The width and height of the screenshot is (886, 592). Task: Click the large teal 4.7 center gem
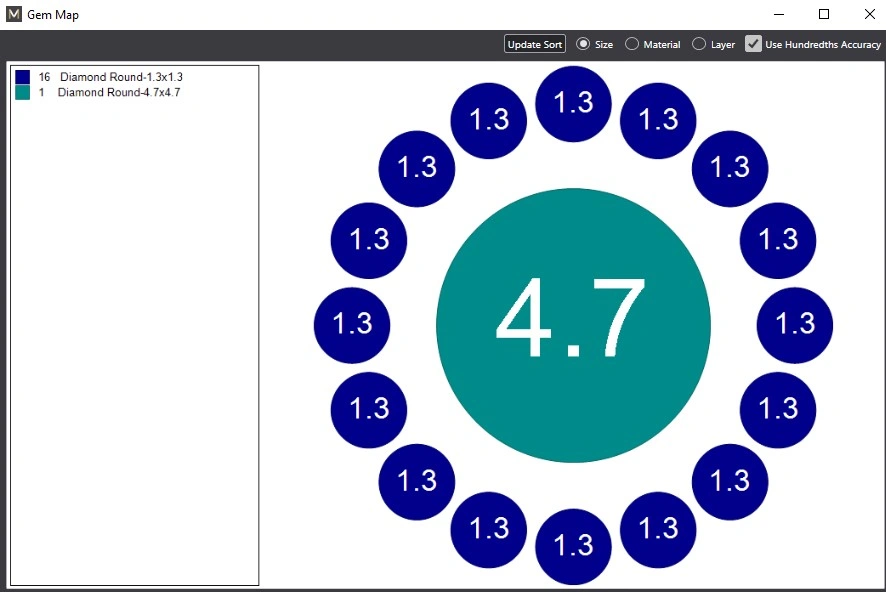(x=573, y=325)
